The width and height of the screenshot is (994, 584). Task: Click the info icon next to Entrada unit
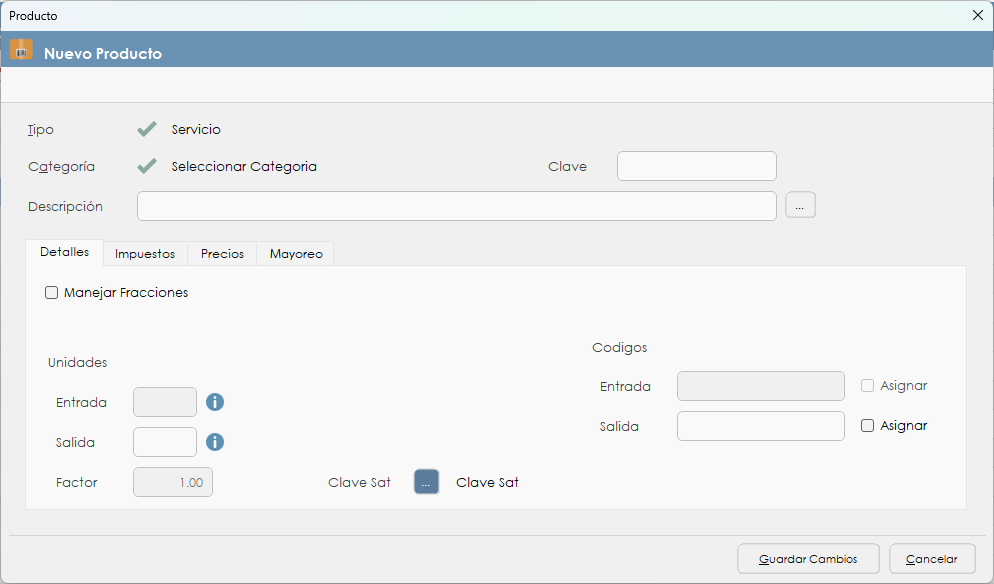click(215, 402)
